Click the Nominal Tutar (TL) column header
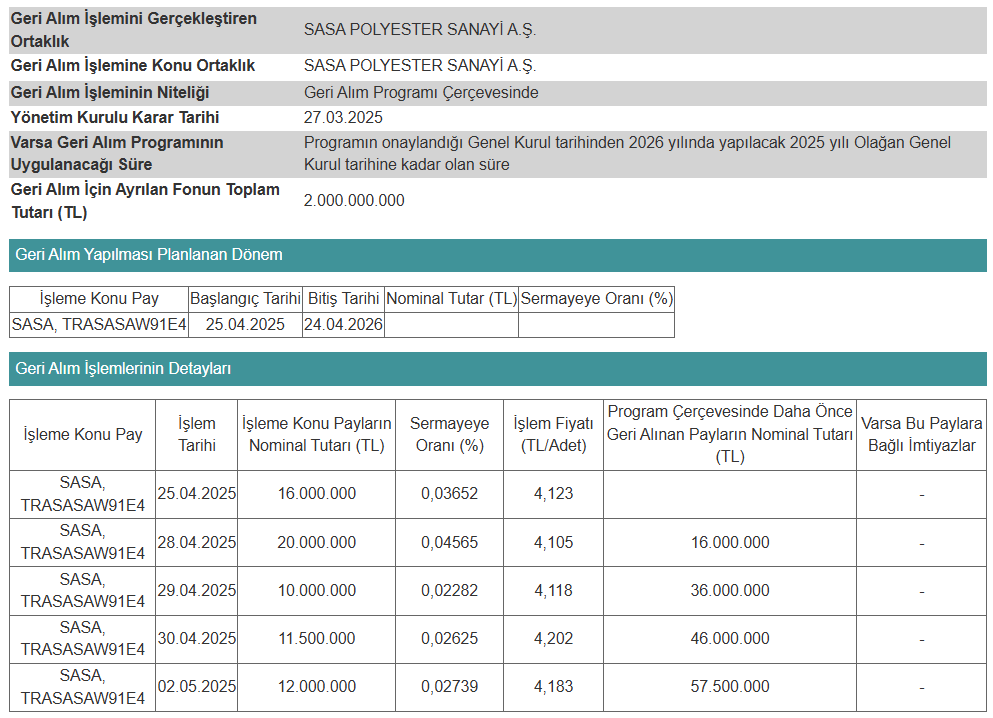Viewport: 993px width, 718px height. click(450, 298)
